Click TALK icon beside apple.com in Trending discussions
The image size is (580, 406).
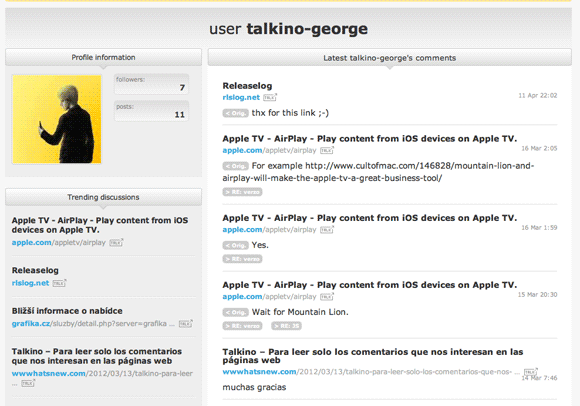pyautogui.click(x=116, y=243)
